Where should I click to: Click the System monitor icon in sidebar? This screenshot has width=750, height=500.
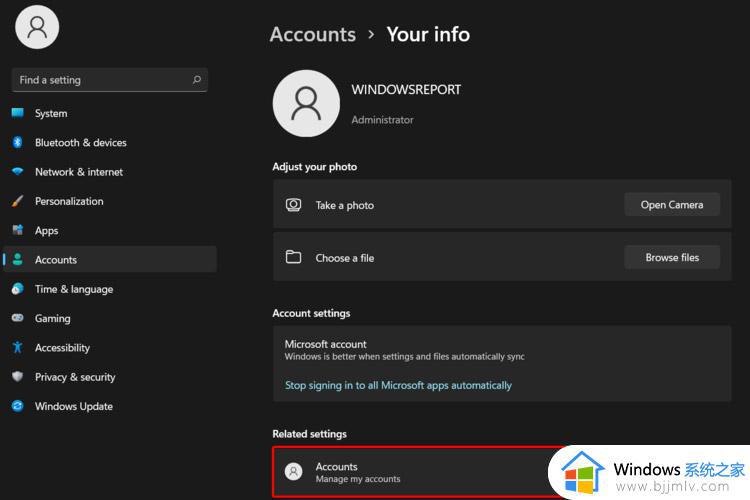(18, 113)
